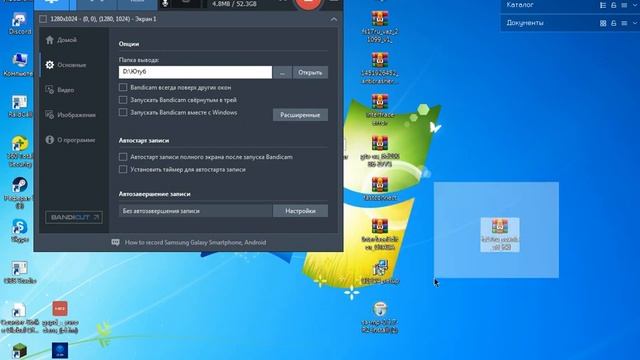Open the Skype desktop shortcut
Screen dimensions: 640x360
[19, 231]
